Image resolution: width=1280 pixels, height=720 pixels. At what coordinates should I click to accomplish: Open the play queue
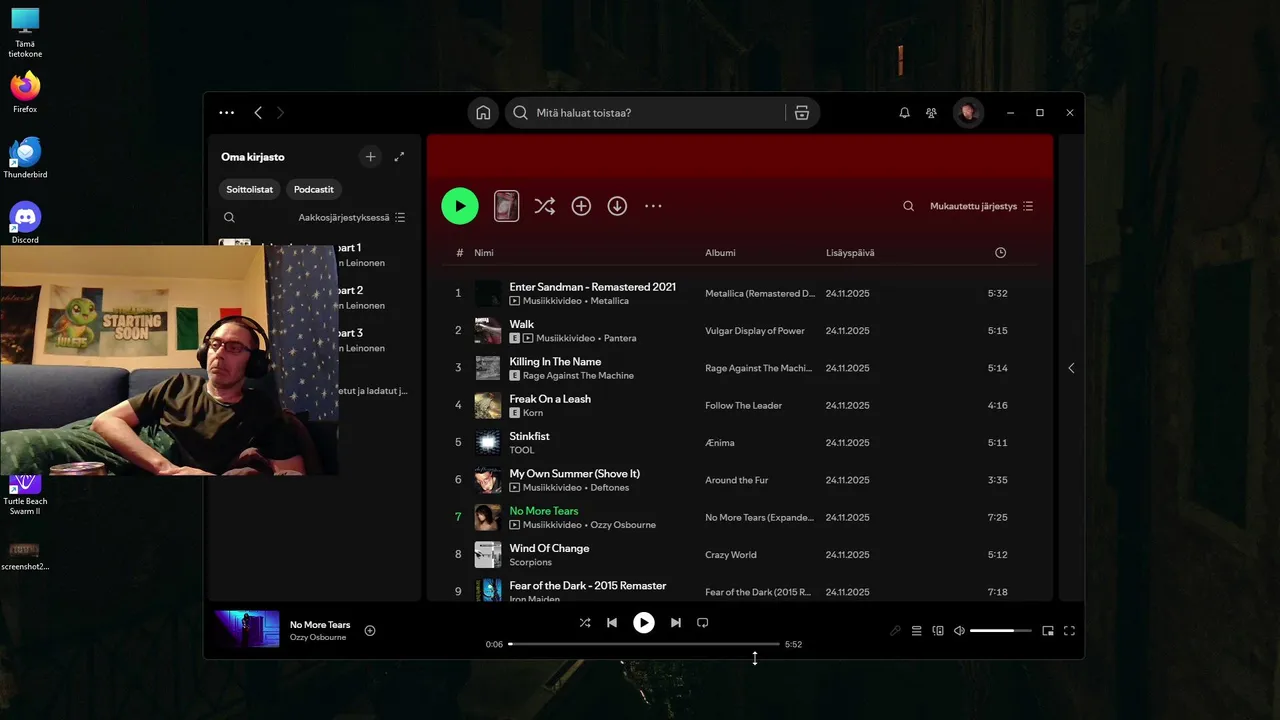pyautogui.click(x=916, y=631)
